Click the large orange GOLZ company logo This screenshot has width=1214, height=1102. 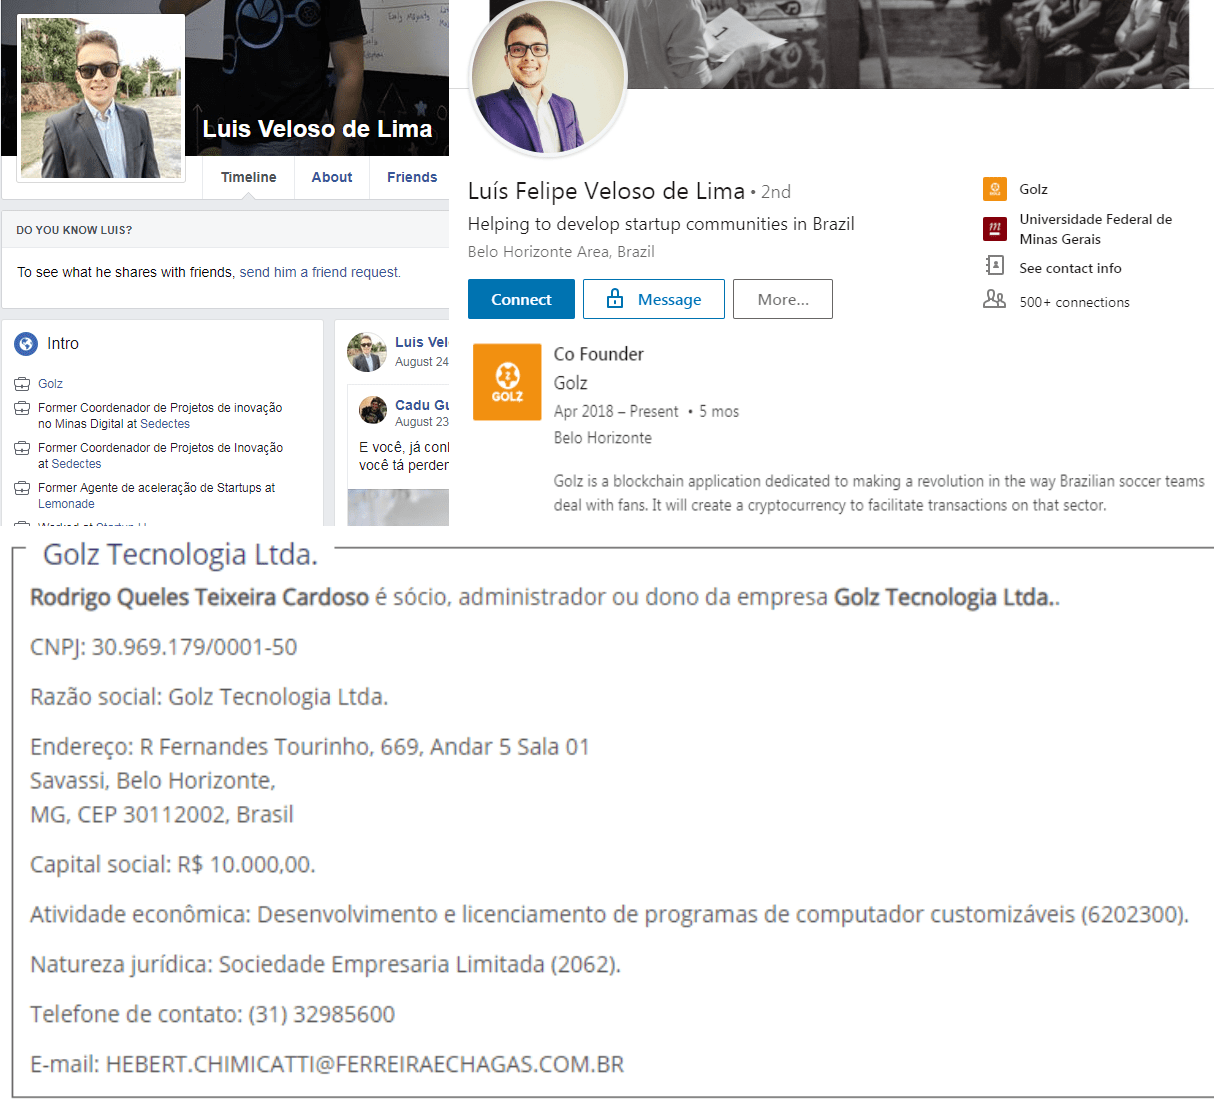507,382
